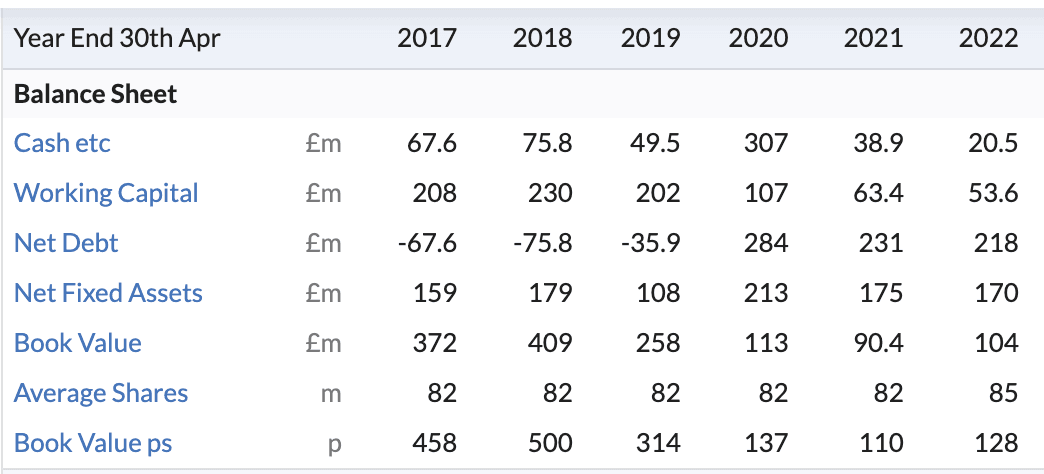Select the 2021 Book Value figure 90.4
1044x474 pixels.
[876, 343]
